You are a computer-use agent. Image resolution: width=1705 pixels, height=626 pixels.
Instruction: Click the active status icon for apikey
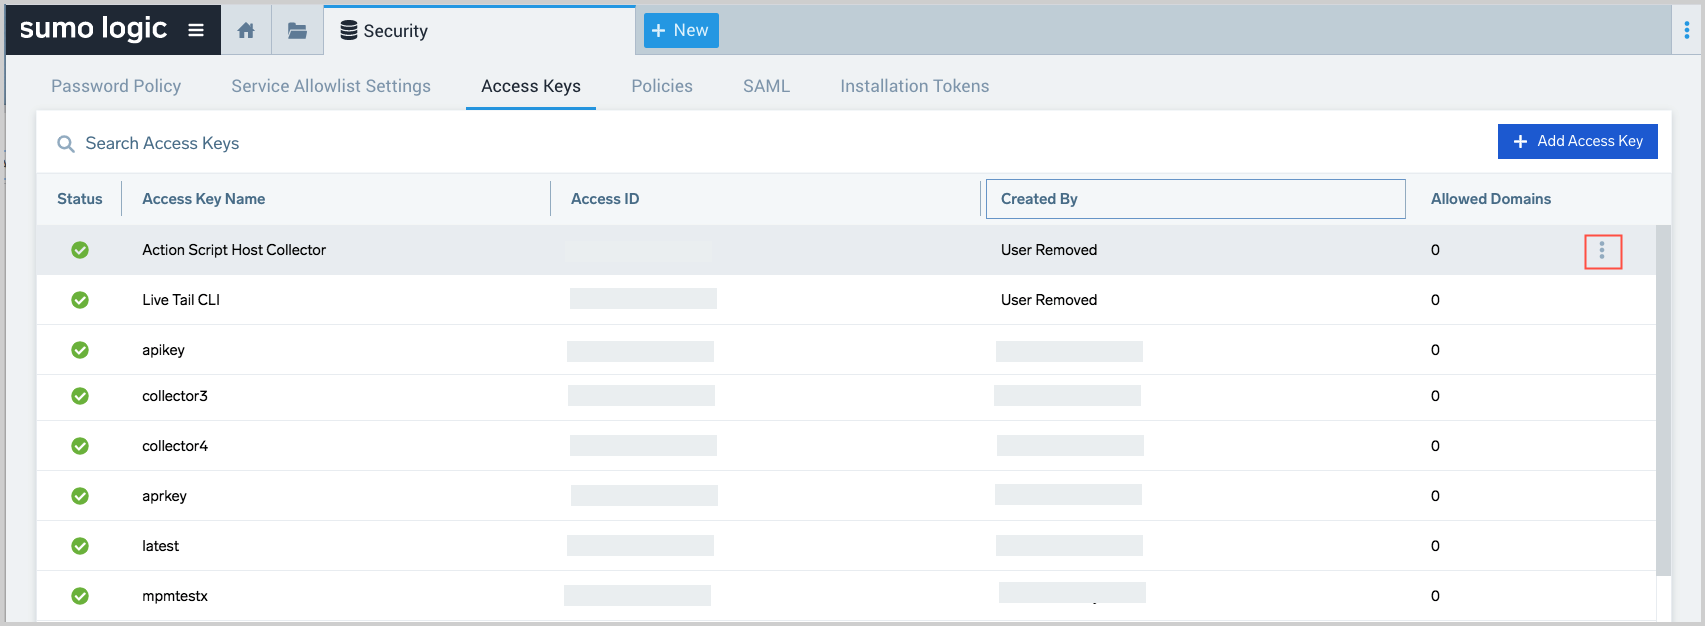tap(80, 350)
